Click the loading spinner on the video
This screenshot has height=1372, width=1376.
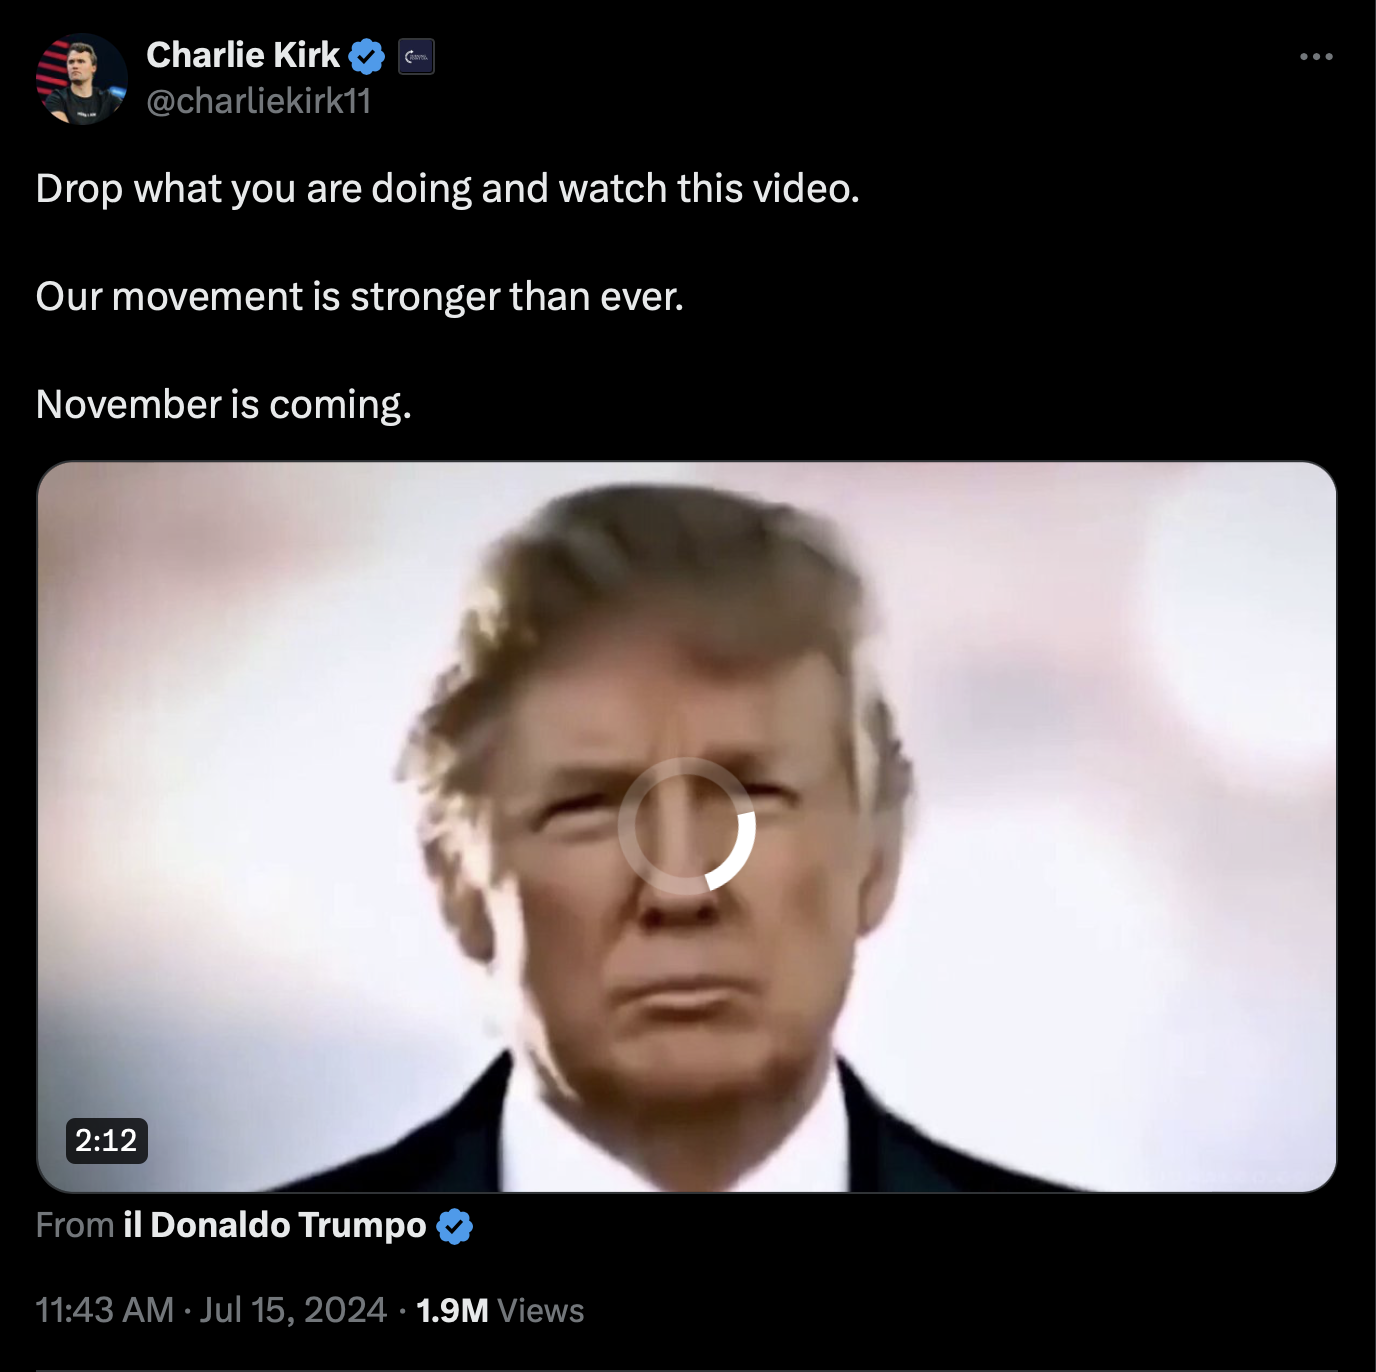coord(687,826)
